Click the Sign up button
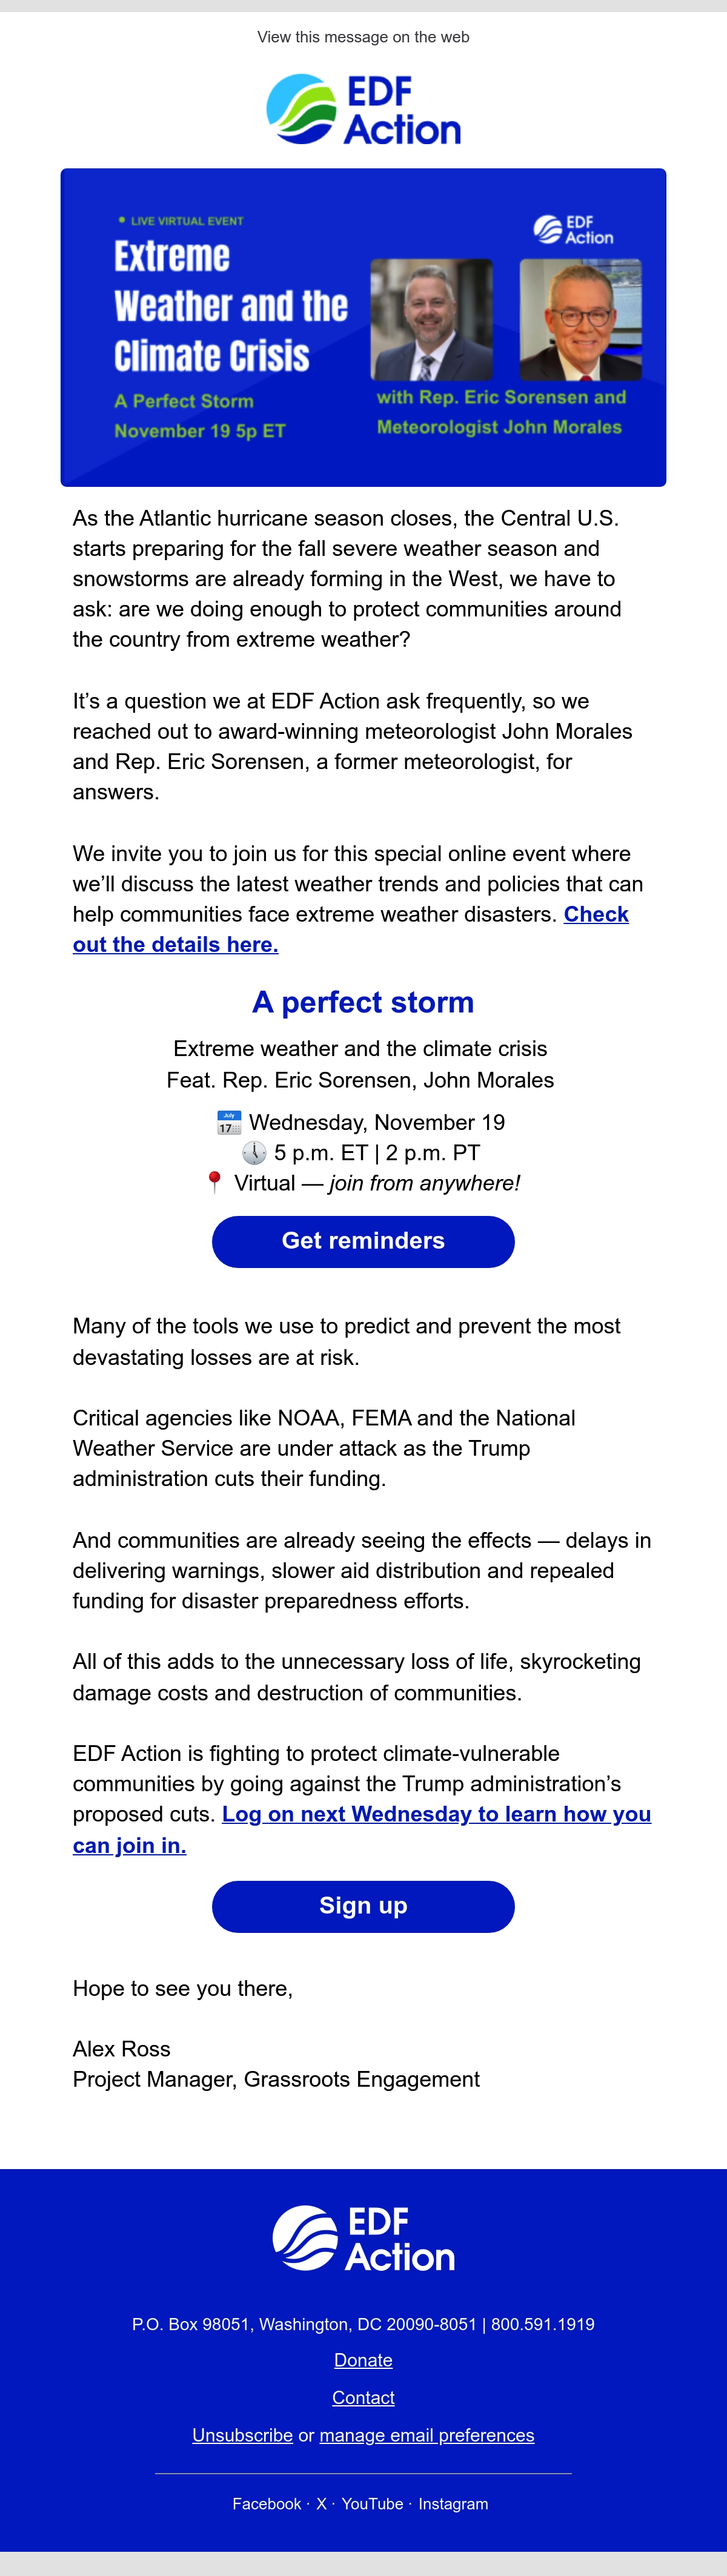This screenshot has height=2576, width=727. tap(363, 1906)
